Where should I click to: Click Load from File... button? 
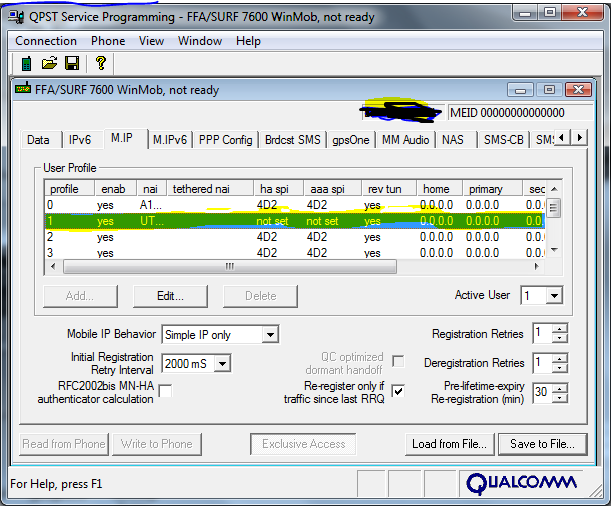click(450, 444)
